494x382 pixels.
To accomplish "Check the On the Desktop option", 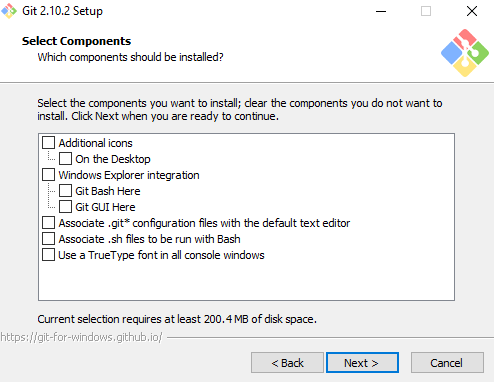I will click(x=65, y=159).
